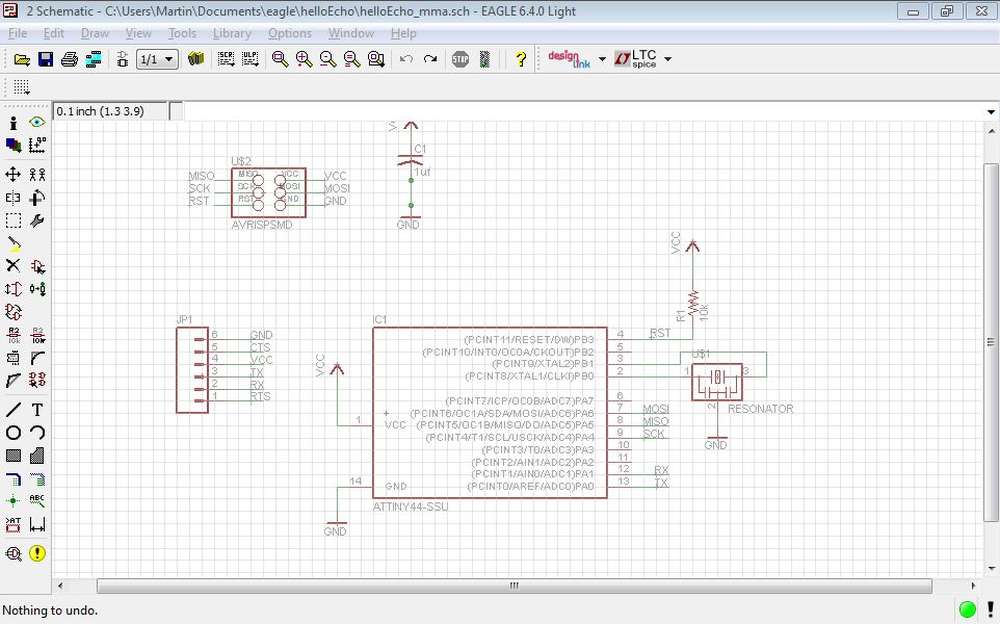
Task: Select the Name tool
Action: pos(13,335)
